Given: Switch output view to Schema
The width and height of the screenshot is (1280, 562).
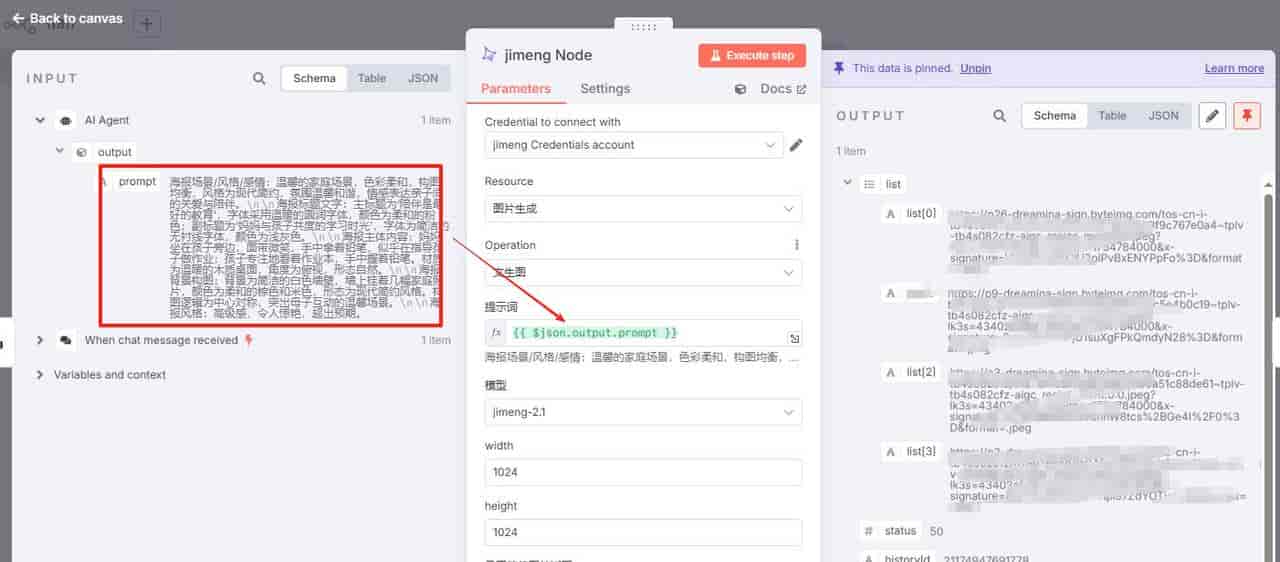Looking at the screenshot, I should (x=1054, y=116).
